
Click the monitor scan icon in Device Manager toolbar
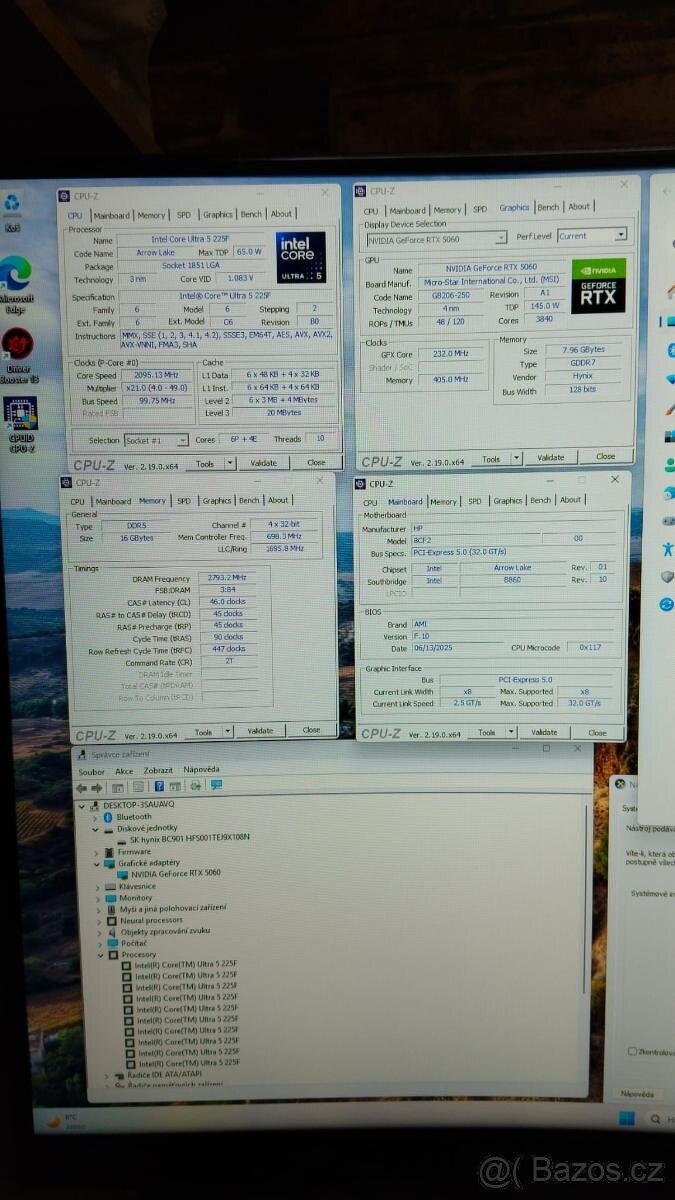pos(216,786)
